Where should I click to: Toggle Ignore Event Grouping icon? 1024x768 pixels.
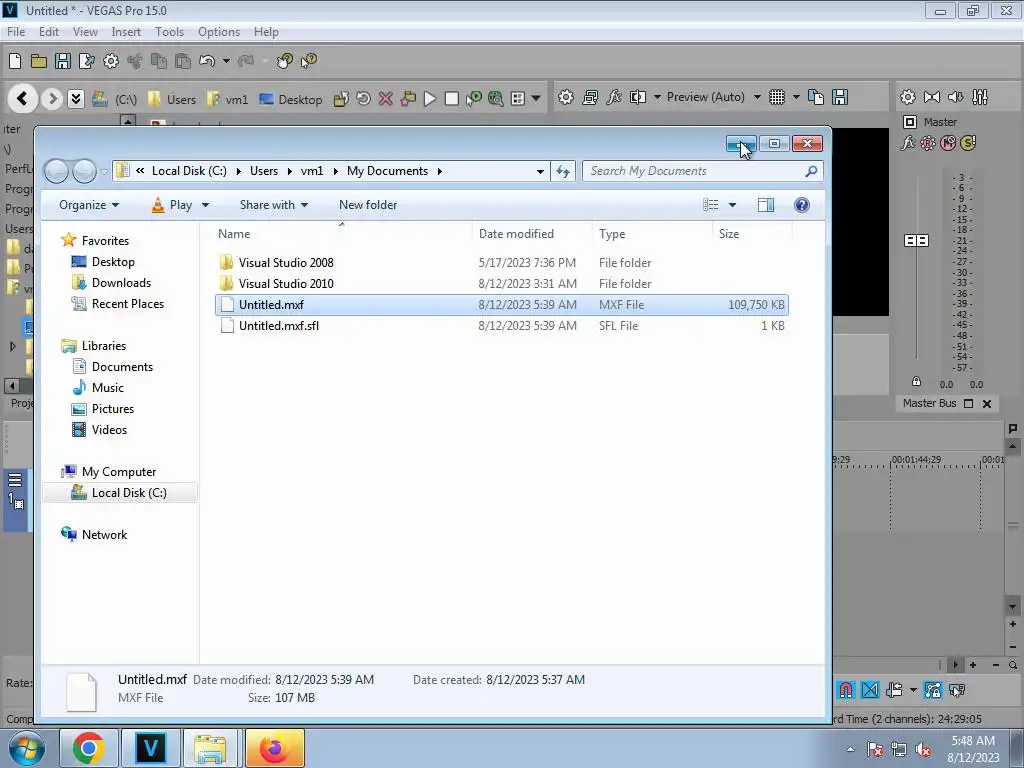(957, 690)
